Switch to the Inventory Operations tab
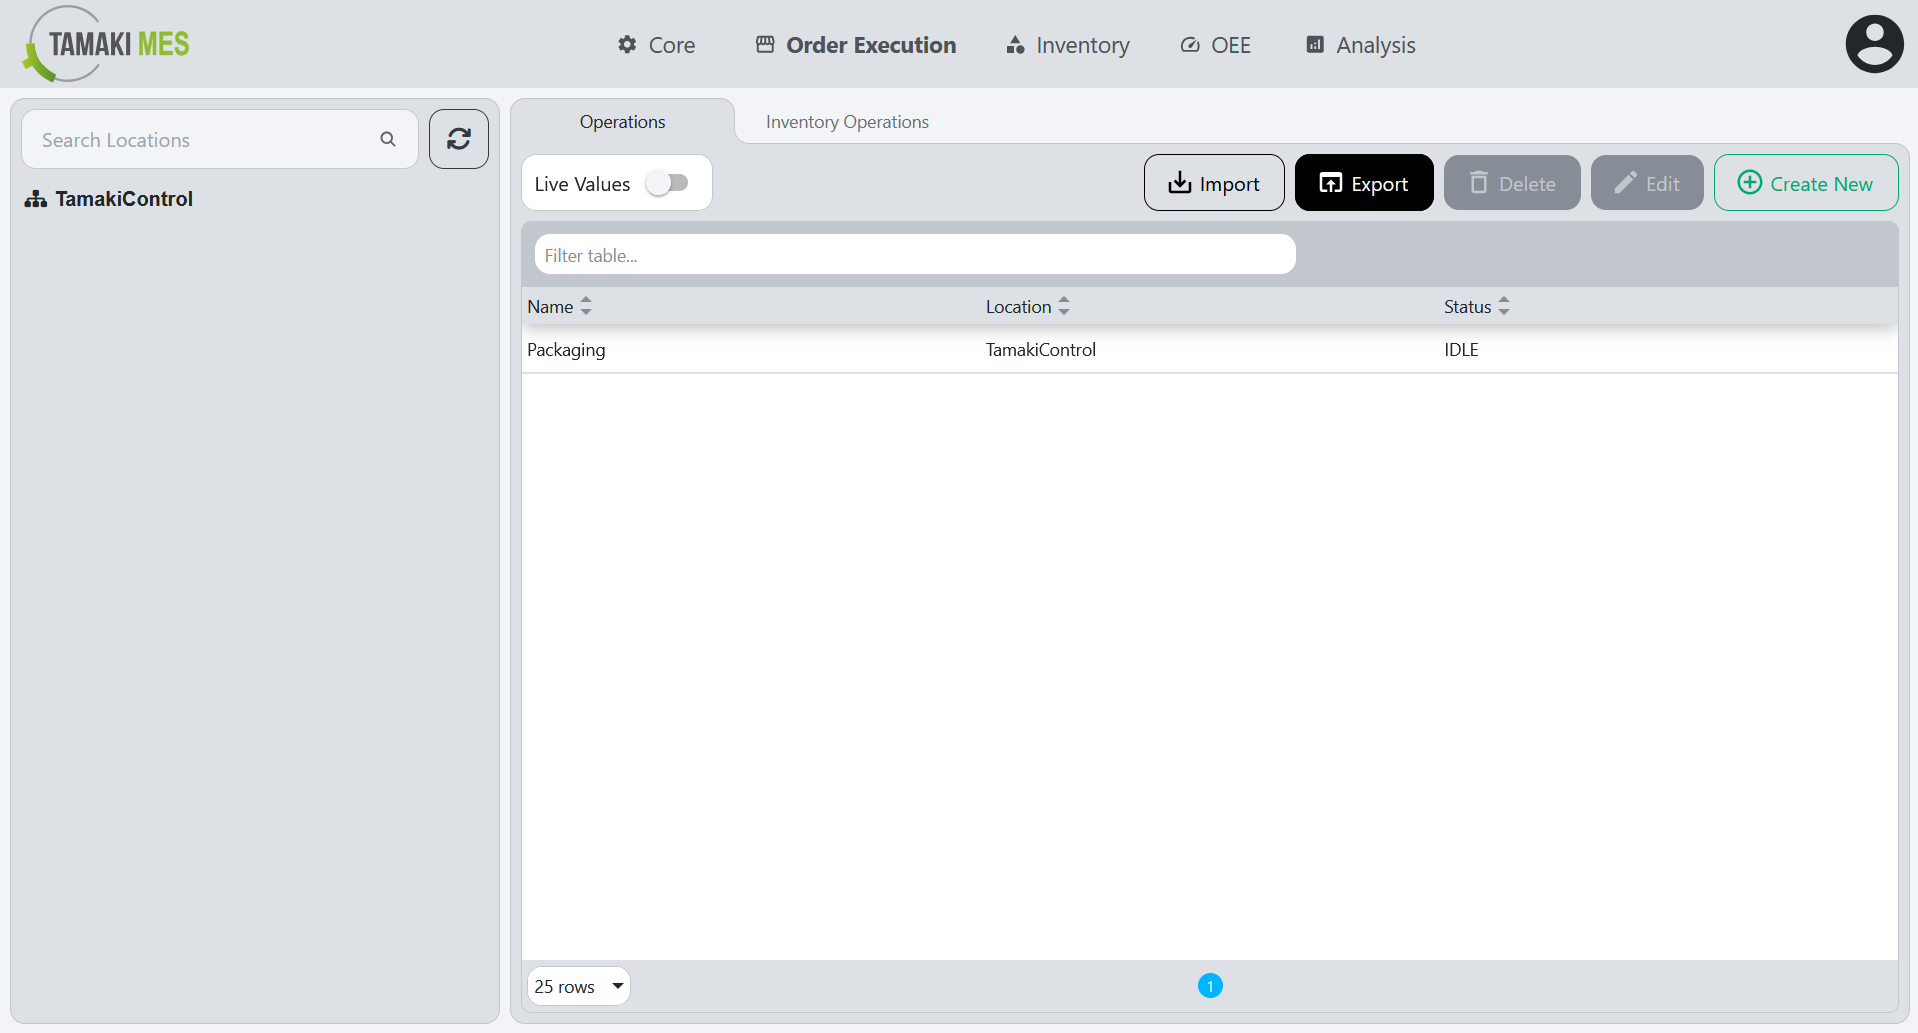1918x1033 pixels. (846, 121)
